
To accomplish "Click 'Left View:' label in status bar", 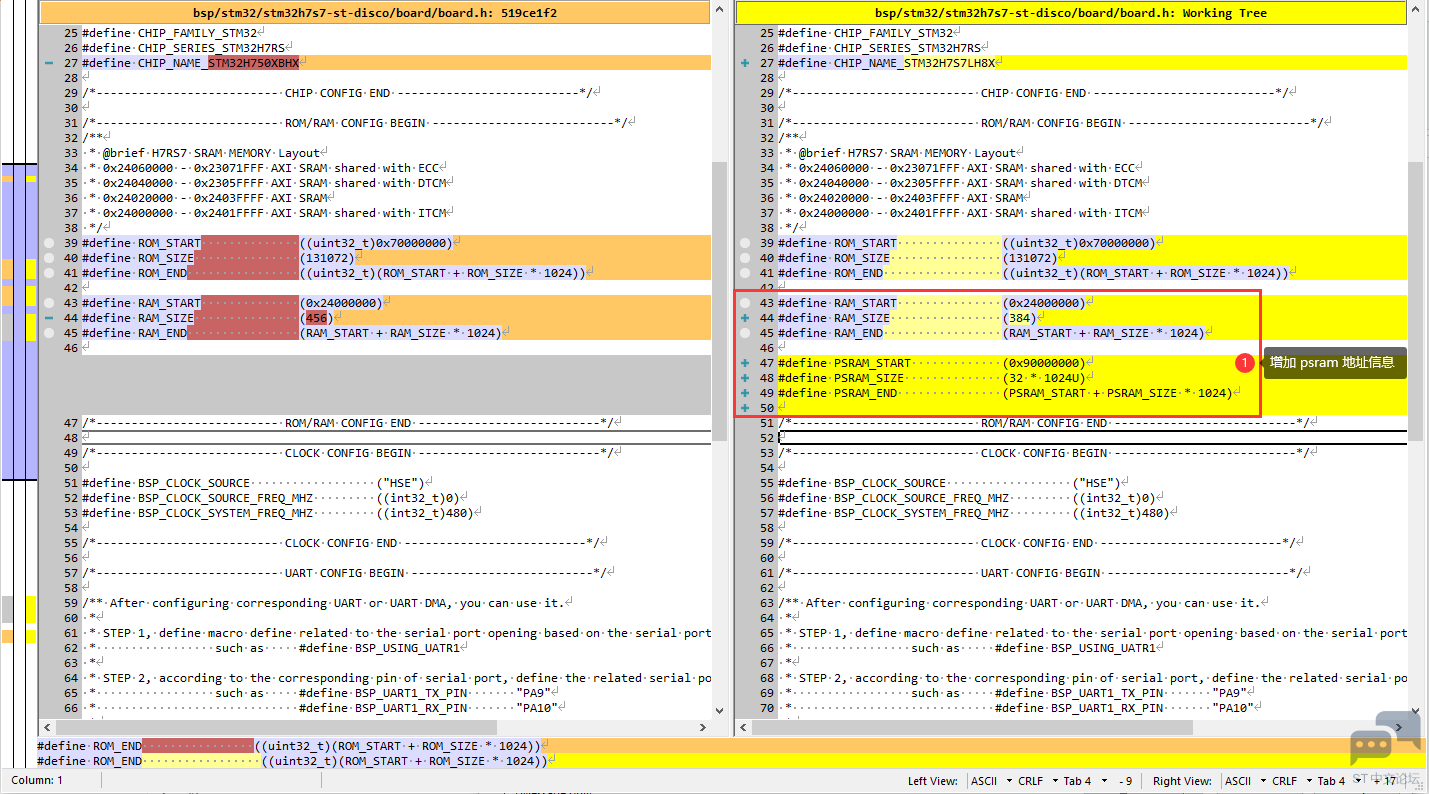I will click(x=932, y=781).
